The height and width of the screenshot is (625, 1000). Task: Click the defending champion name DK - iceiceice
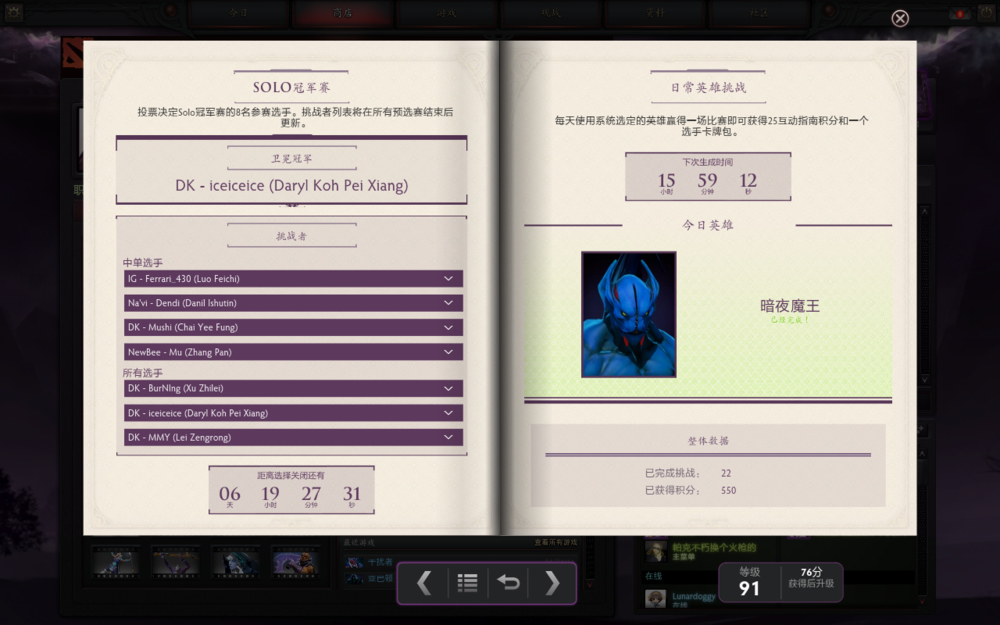coord(291,186)
